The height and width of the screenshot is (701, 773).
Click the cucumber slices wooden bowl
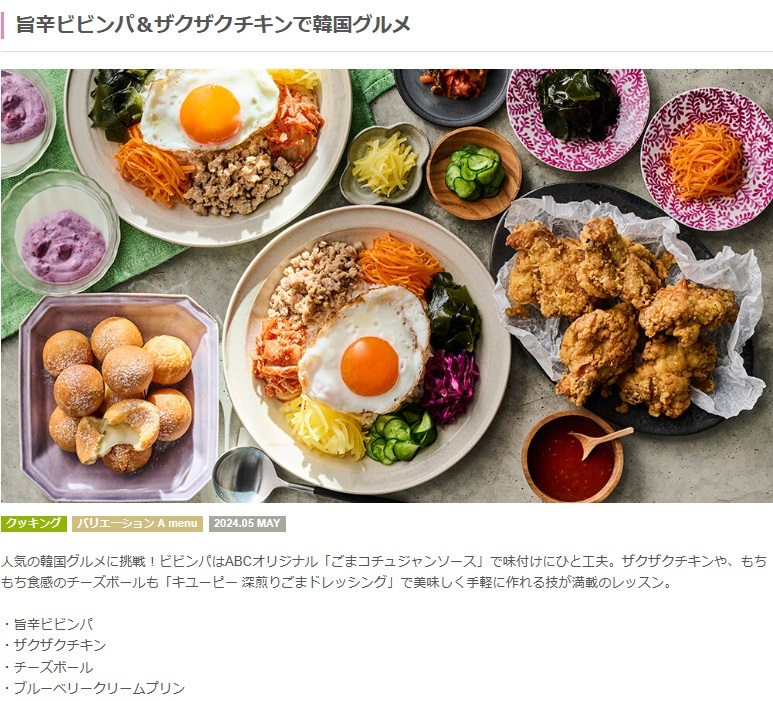coord(474,173)
